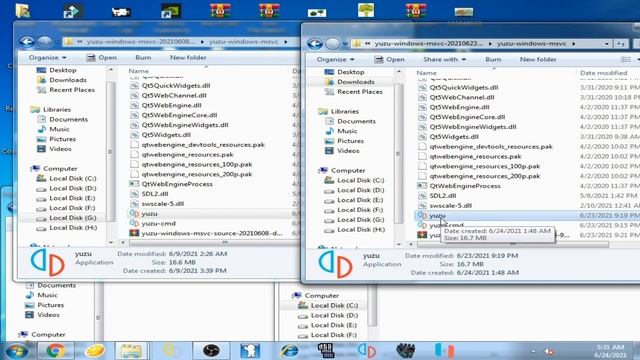This screenshot has width=640, height=360.
Task: Select the highlighted yuzu application in right window
Action: click(x=437, y=216)
